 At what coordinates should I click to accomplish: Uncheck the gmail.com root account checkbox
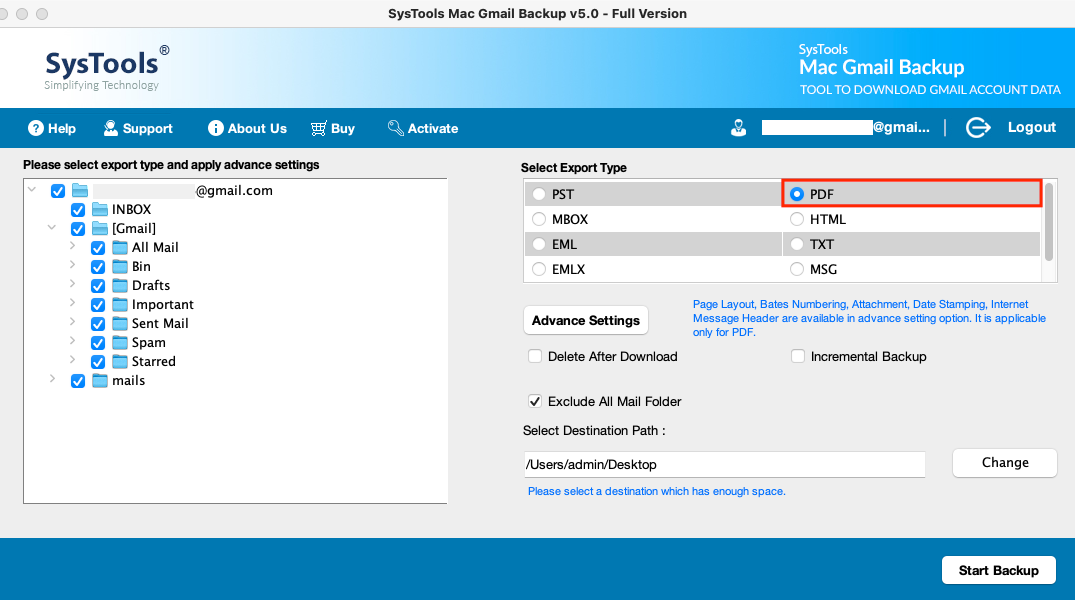pos(58,191)
